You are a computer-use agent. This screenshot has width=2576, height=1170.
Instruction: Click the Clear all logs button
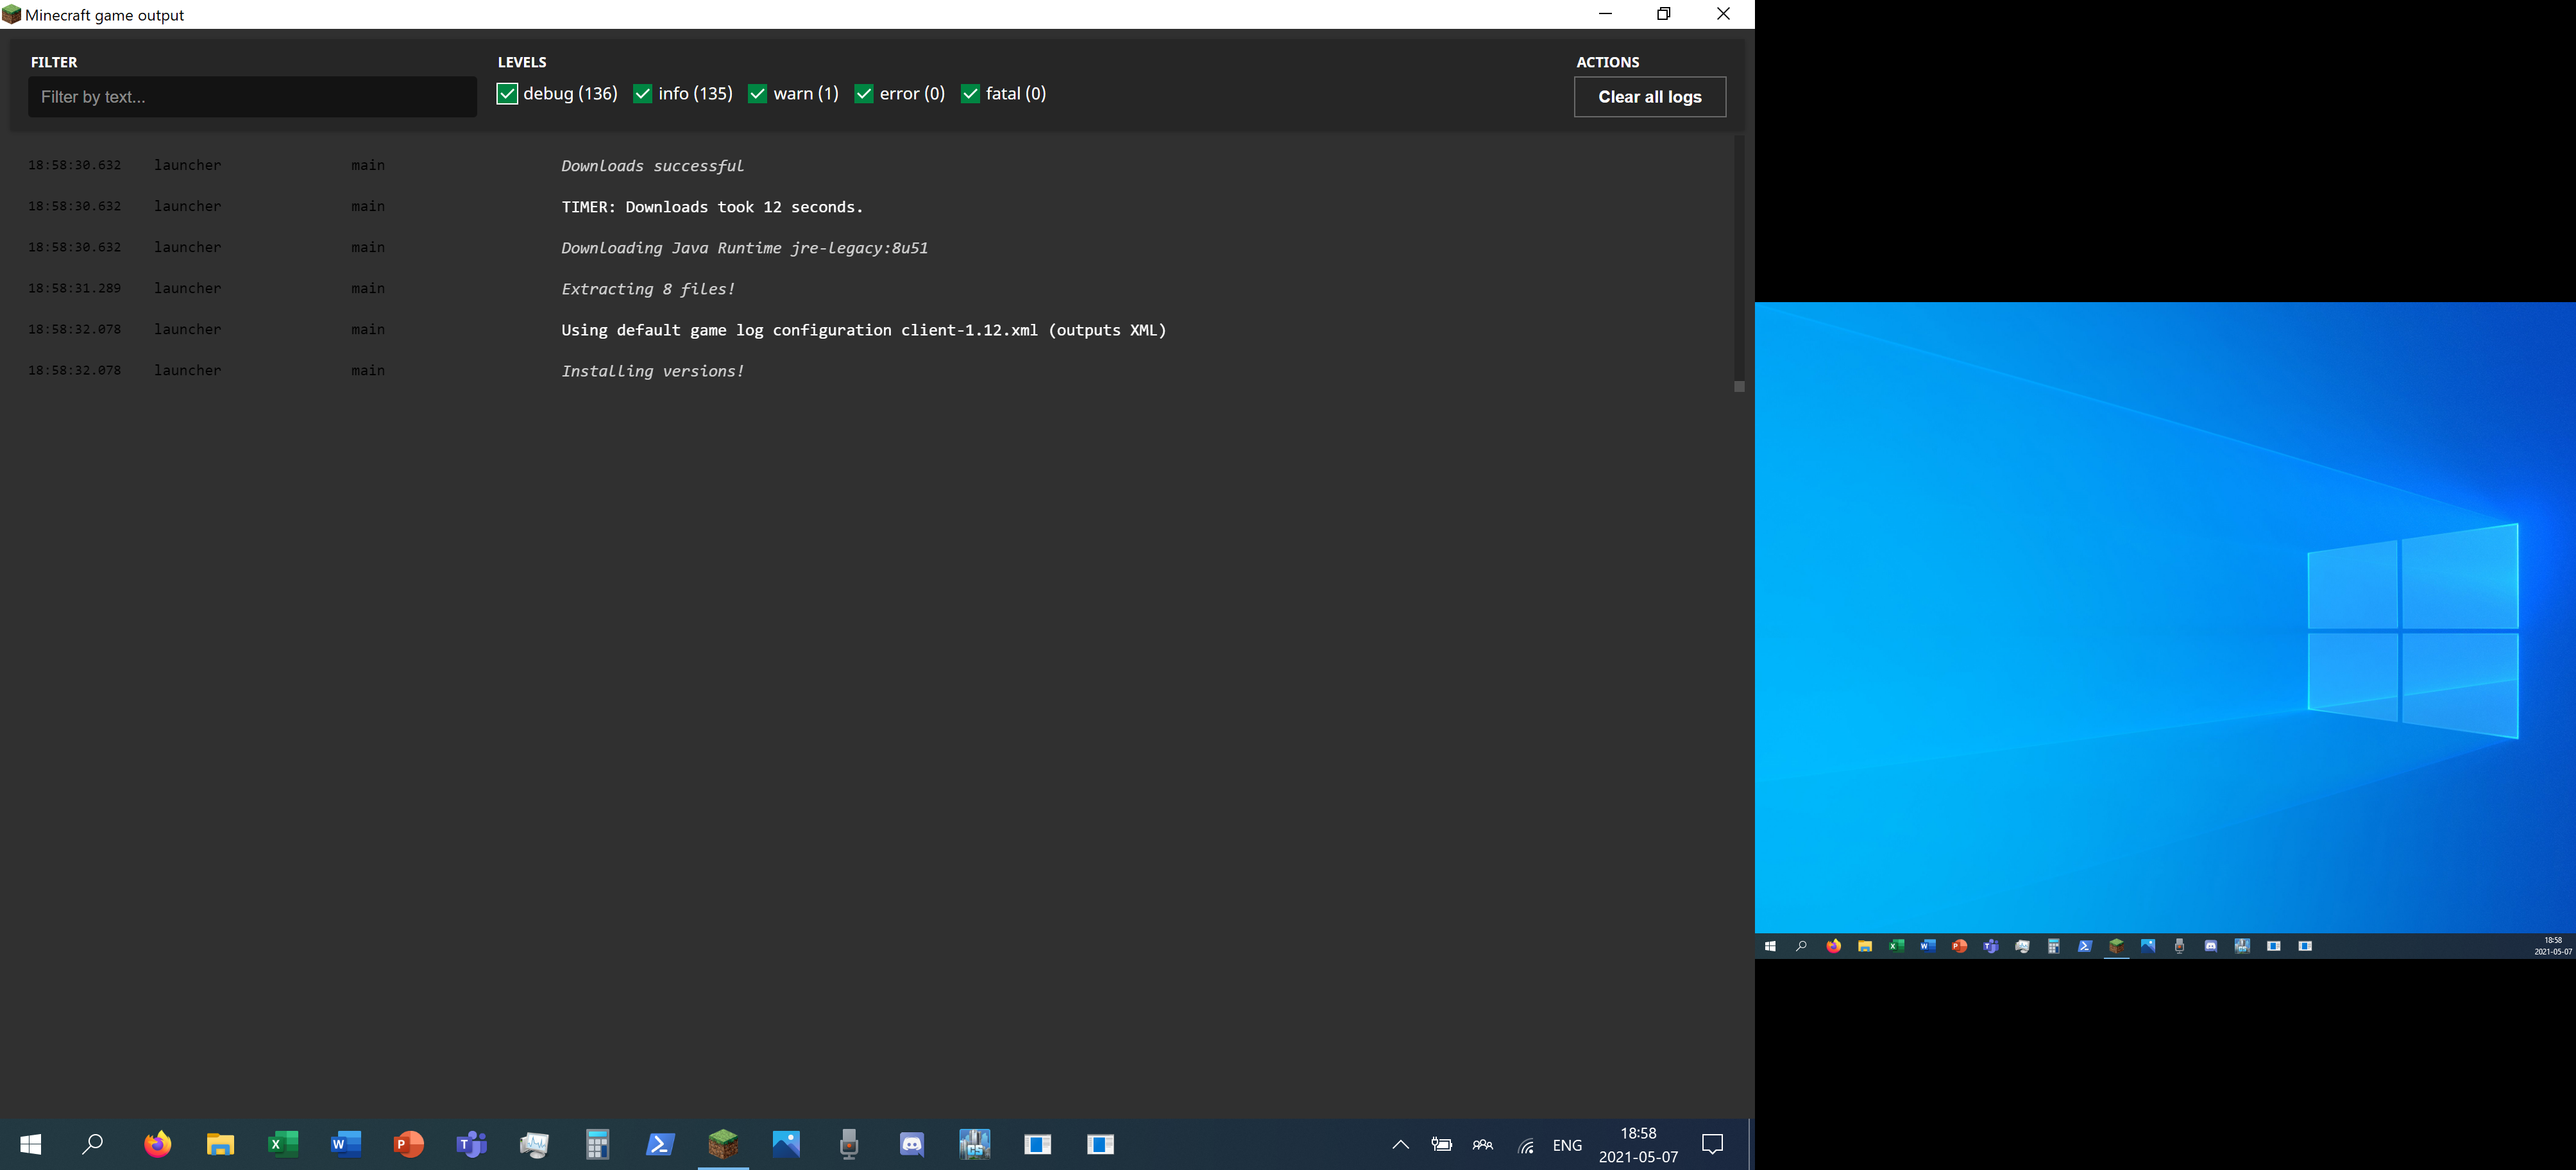pos(1649,97)
